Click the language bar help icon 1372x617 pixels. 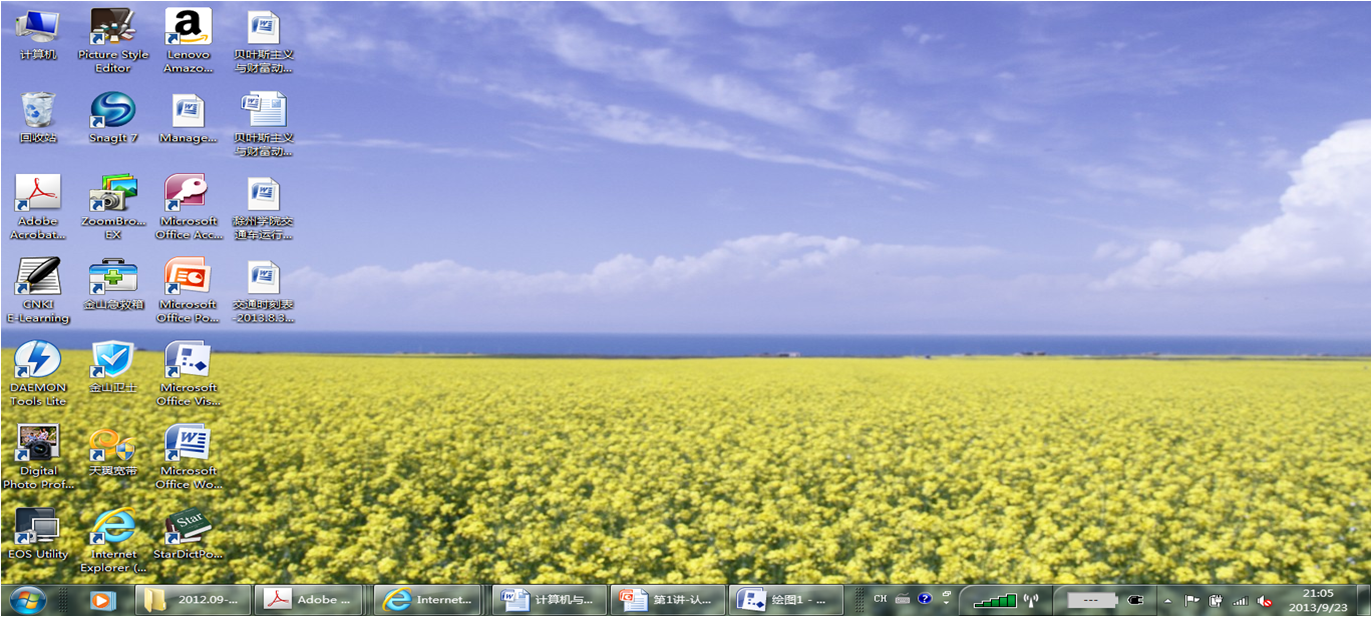(x=925, y=599)
